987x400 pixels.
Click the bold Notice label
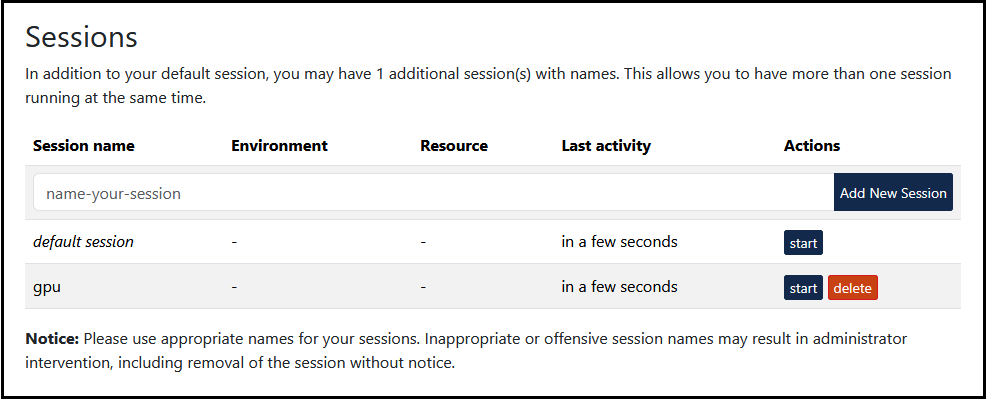(53, 339)
